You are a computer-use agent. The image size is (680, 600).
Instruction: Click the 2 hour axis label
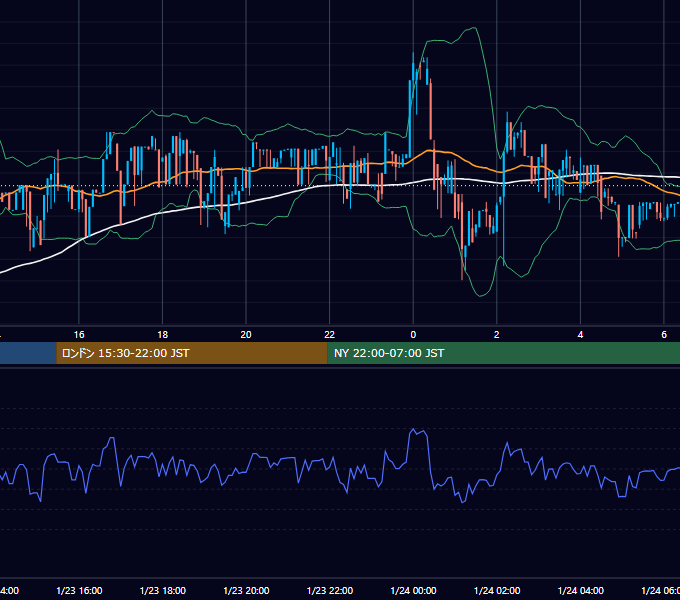tap(497, 335)
